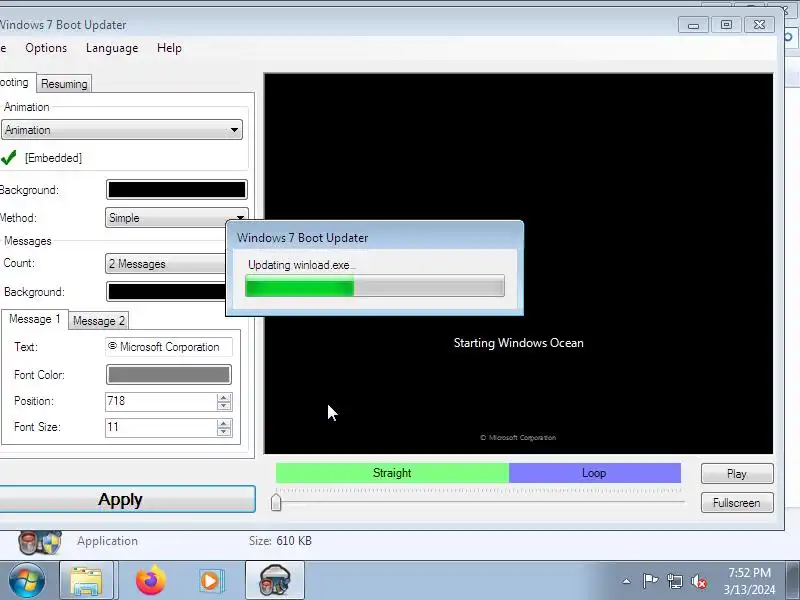Viewport: 800px width, 600px height.
Task: Select the Message 1 tab
Action: pos(34,319)
